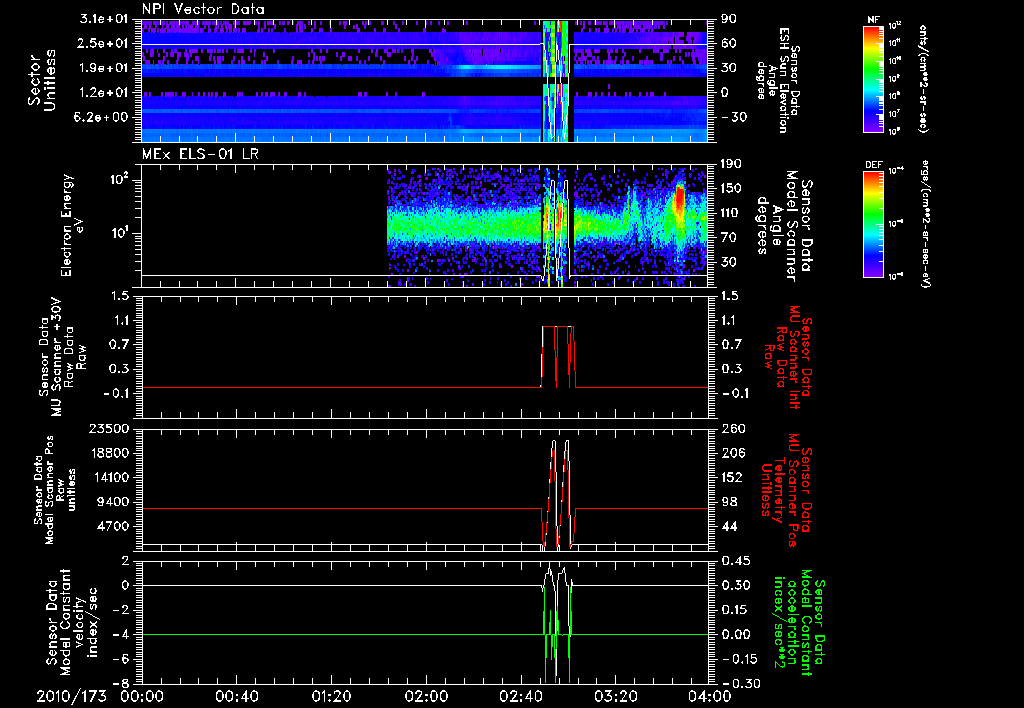Viewport: 1024px width, 708px height.
Task: Click the 02:40 time tick label
Action: coord(520,696)
